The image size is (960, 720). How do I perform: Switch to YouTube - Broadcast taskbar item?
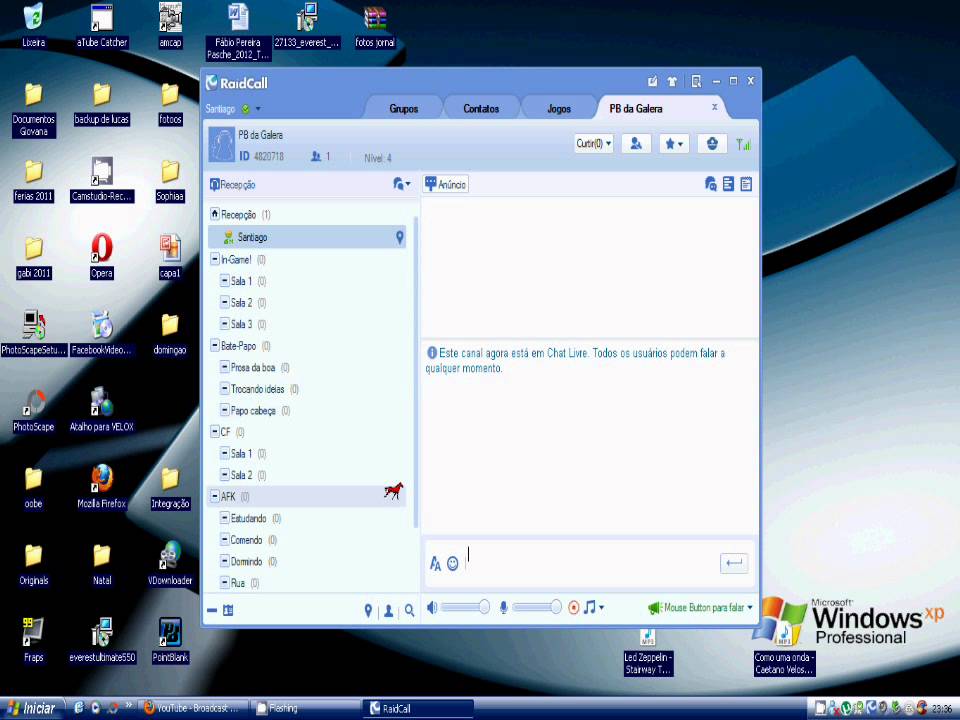pyautogui.click(x=193, y=708)
